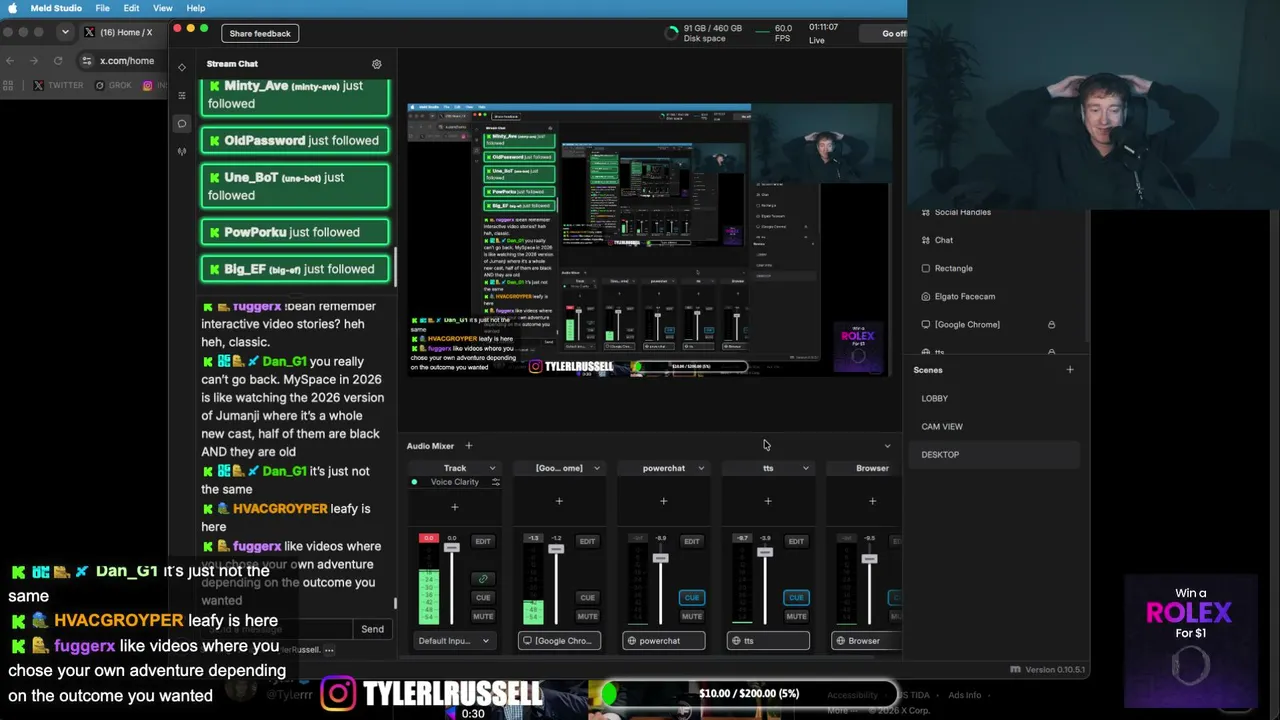
Task: Adjust the Google Chrome volume fader
Action: click(556, 549)
